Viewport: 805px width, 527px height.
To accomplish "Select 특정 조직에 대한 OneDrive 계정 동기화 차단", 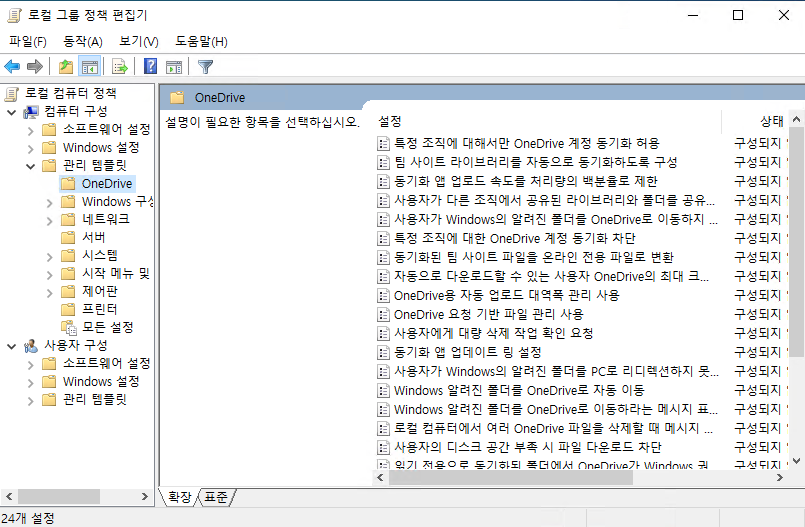I will coord(514,238).
